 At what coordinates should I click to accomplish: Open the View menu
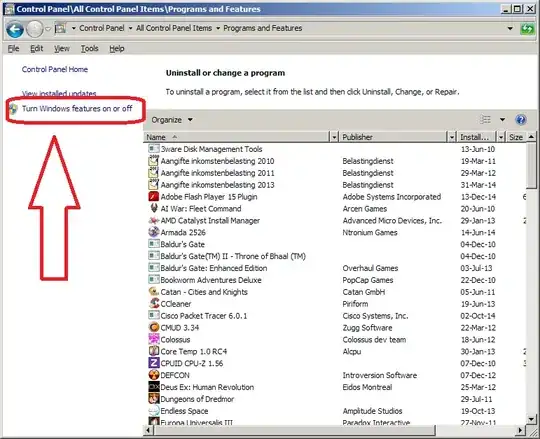62,49
